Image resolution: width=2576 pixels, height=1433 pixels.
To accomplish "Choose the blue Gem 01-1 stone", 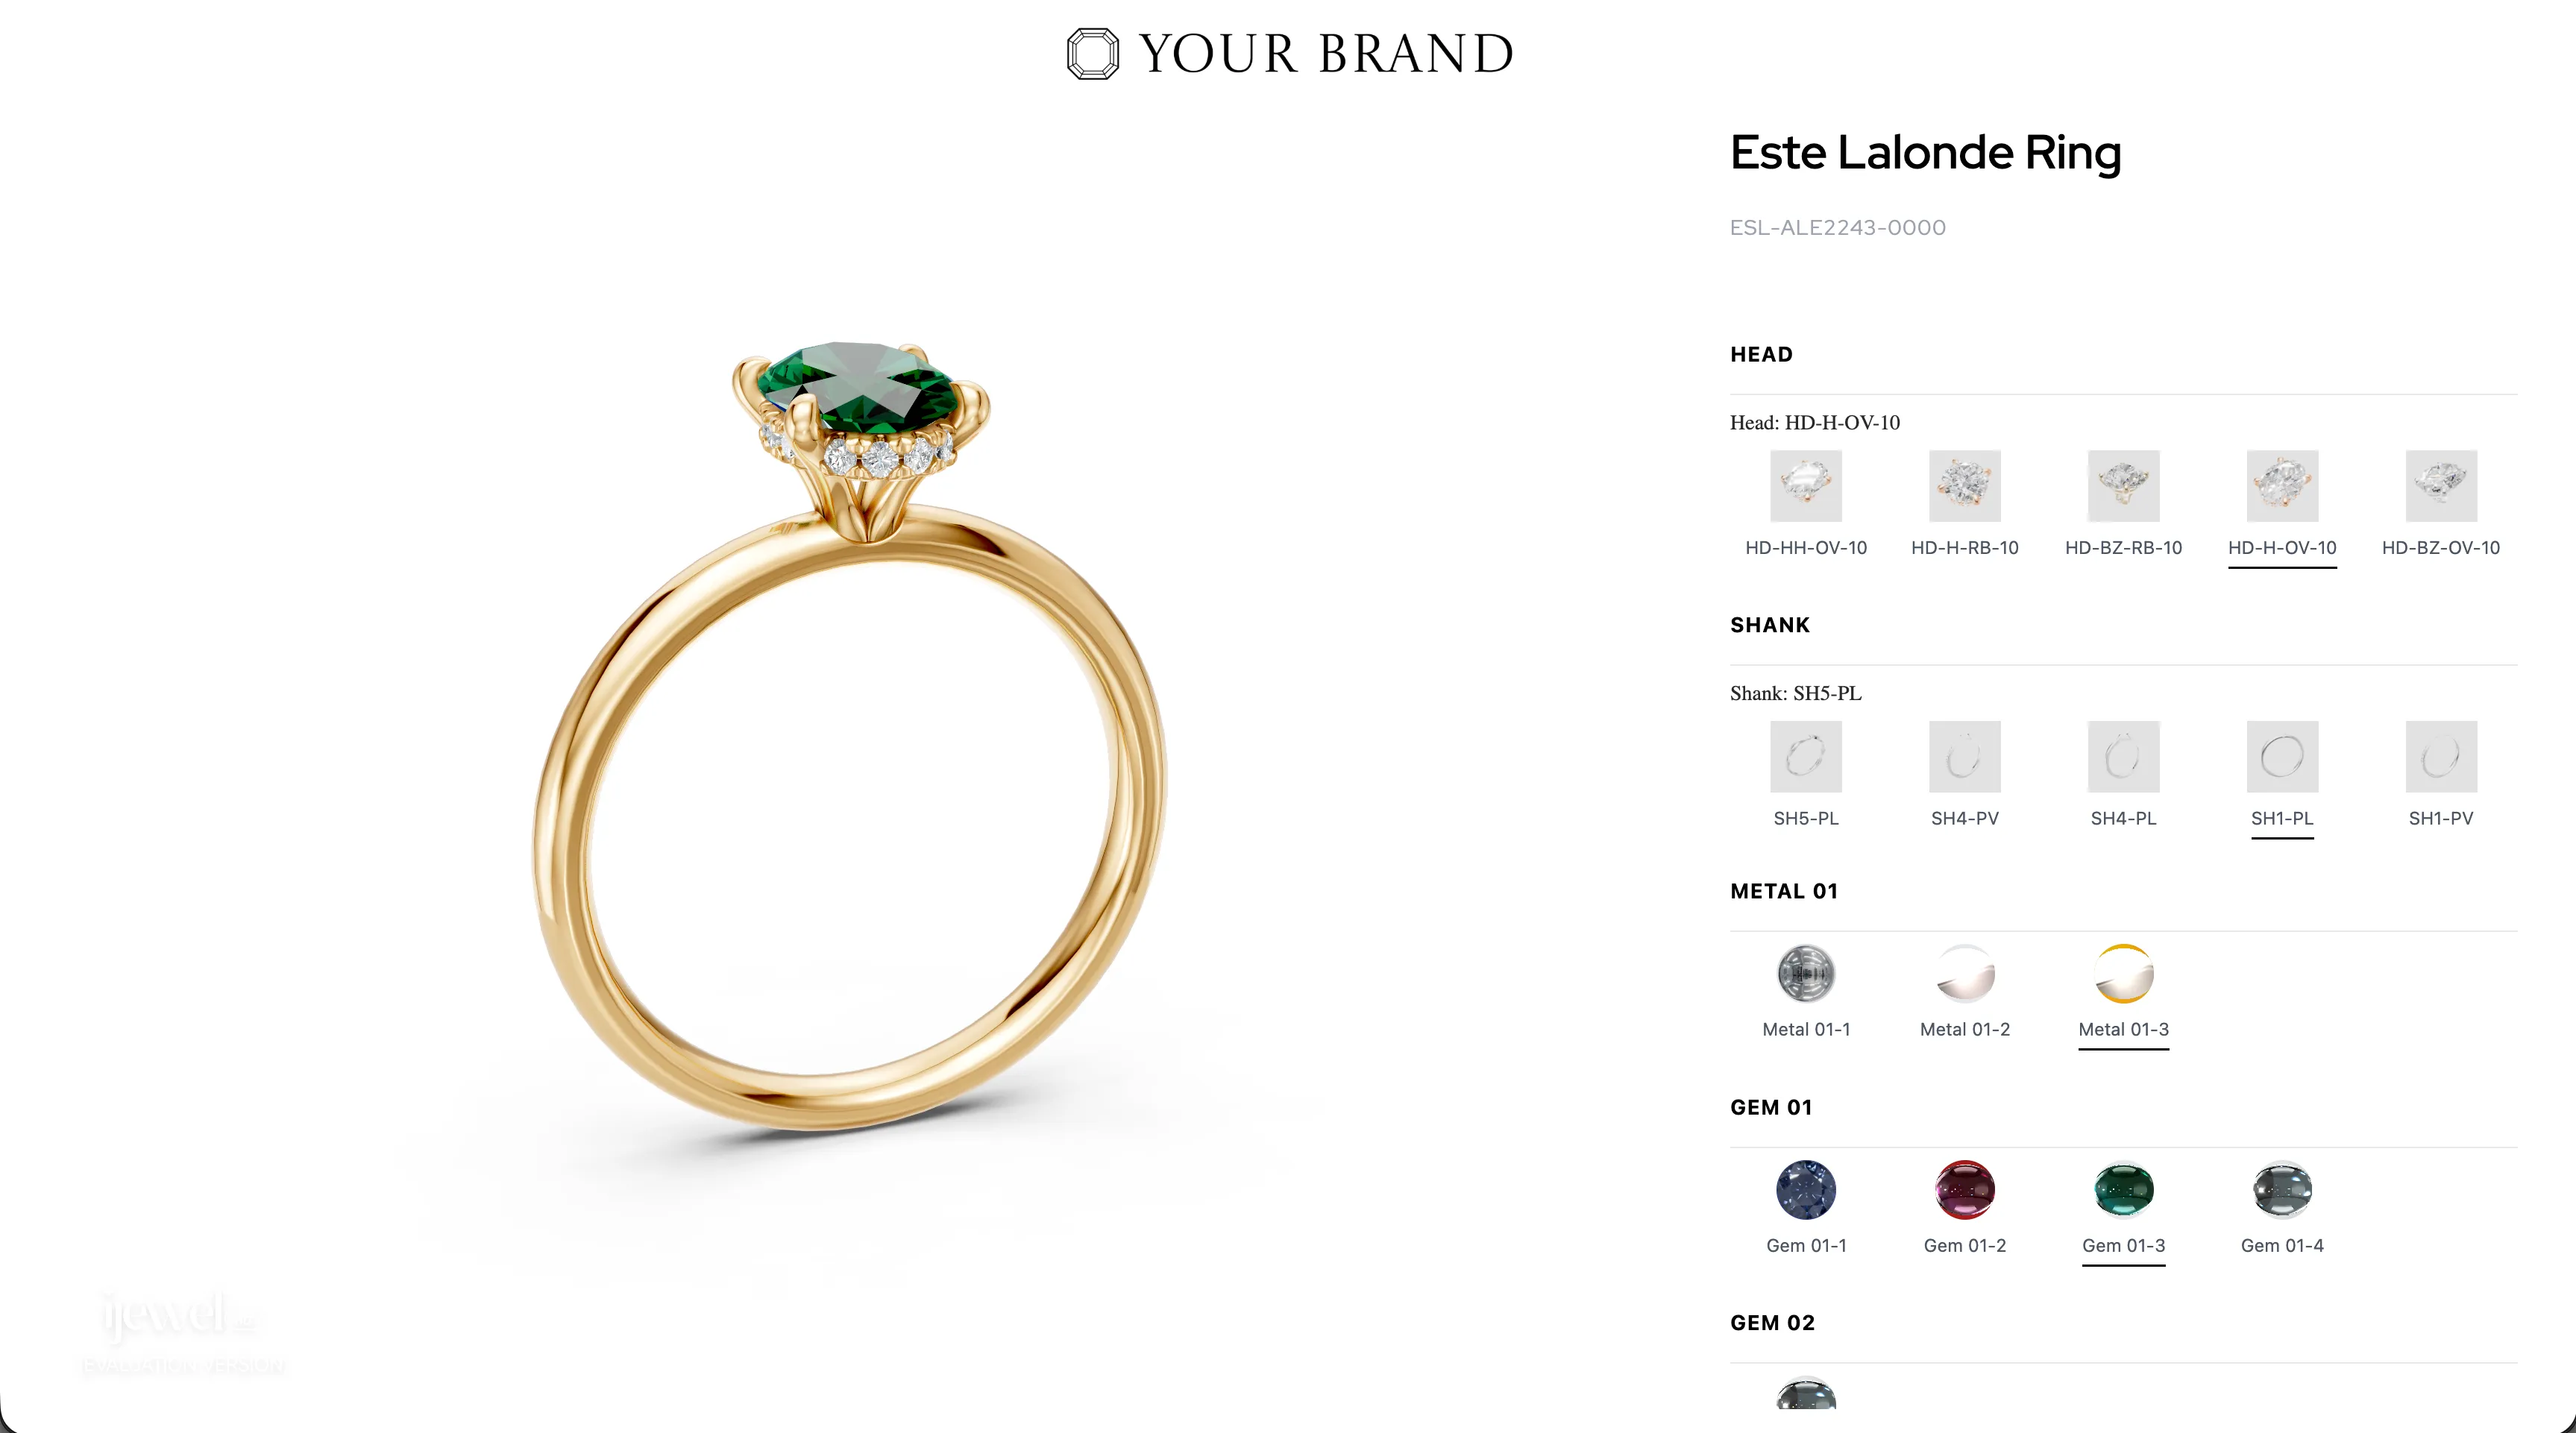I will (1806, 1190).
